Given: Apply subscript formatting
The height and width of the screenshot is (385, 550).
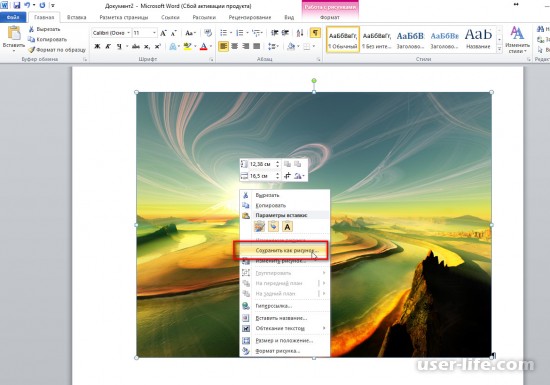Looking at the screenshot, I should click(x=147, y=46).
